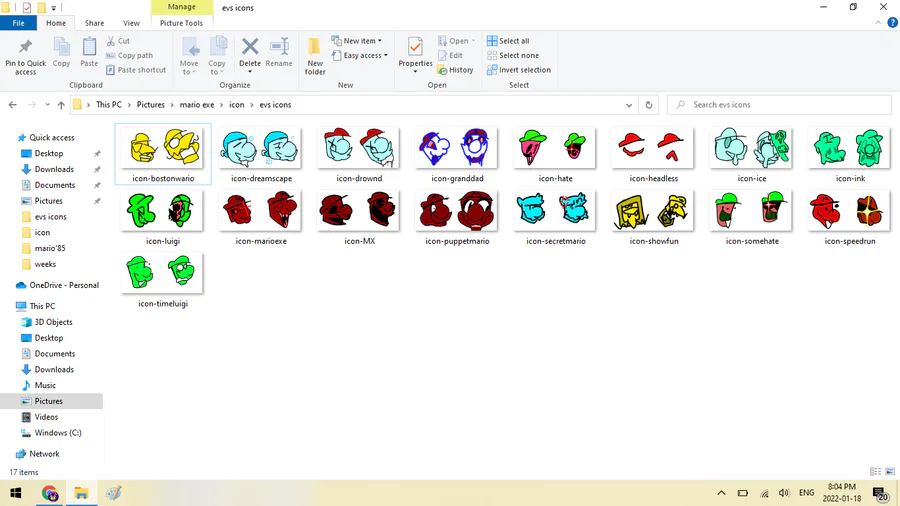
Task: Open Music in the sidebar
Action: click(45, 385)
